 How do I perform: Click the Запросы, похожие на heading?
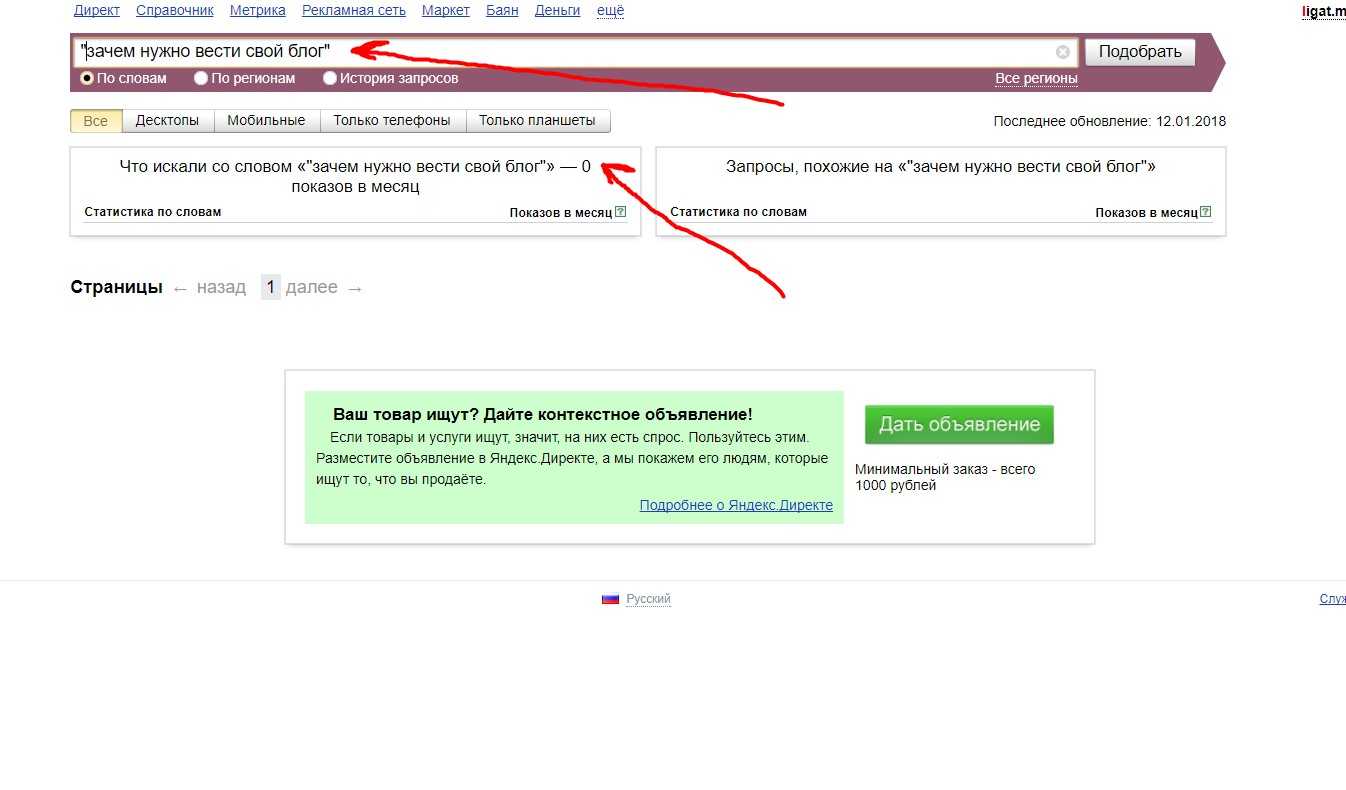(941, 167)
